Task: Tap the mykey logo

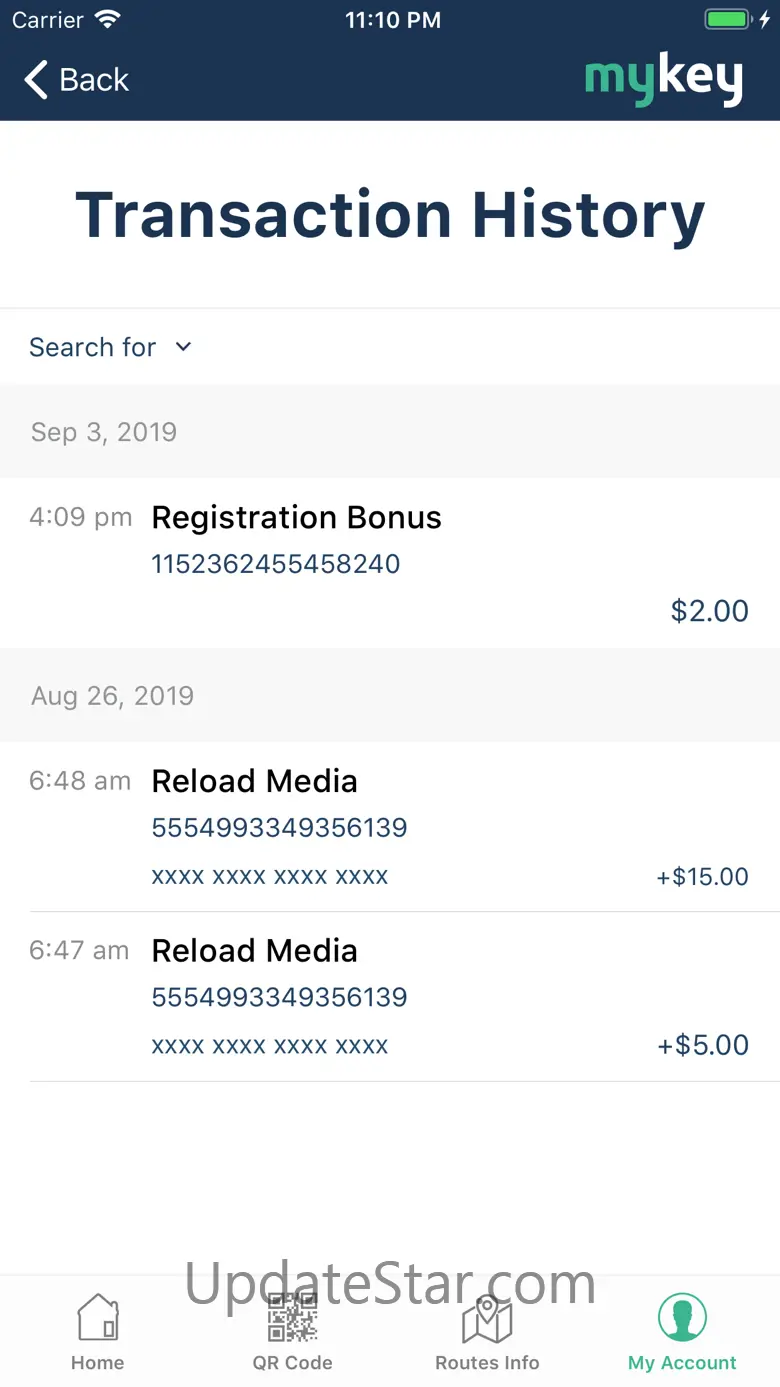Action: point(663,80)
